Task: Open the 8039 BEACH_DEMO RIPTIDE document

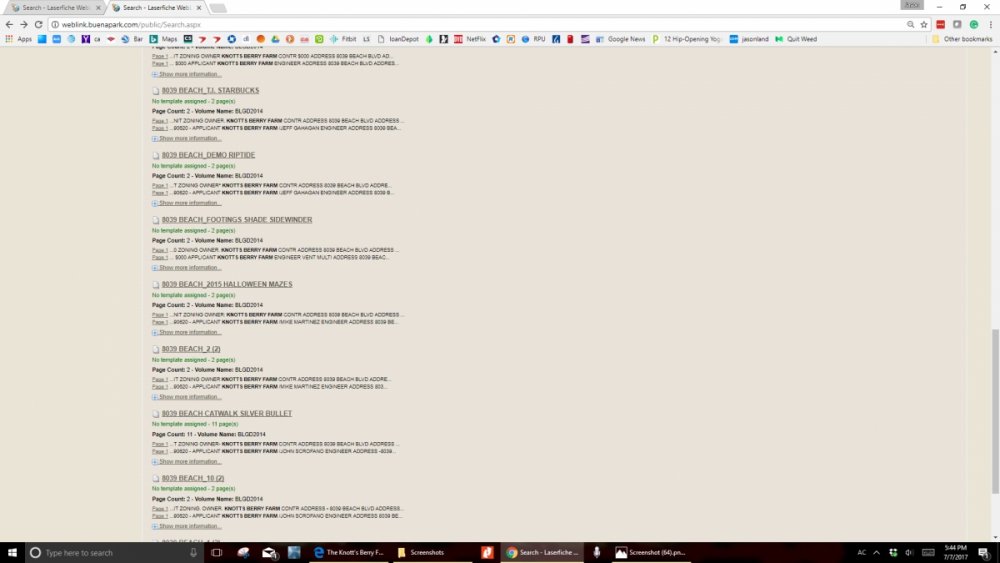Action: tap(208, 155)
